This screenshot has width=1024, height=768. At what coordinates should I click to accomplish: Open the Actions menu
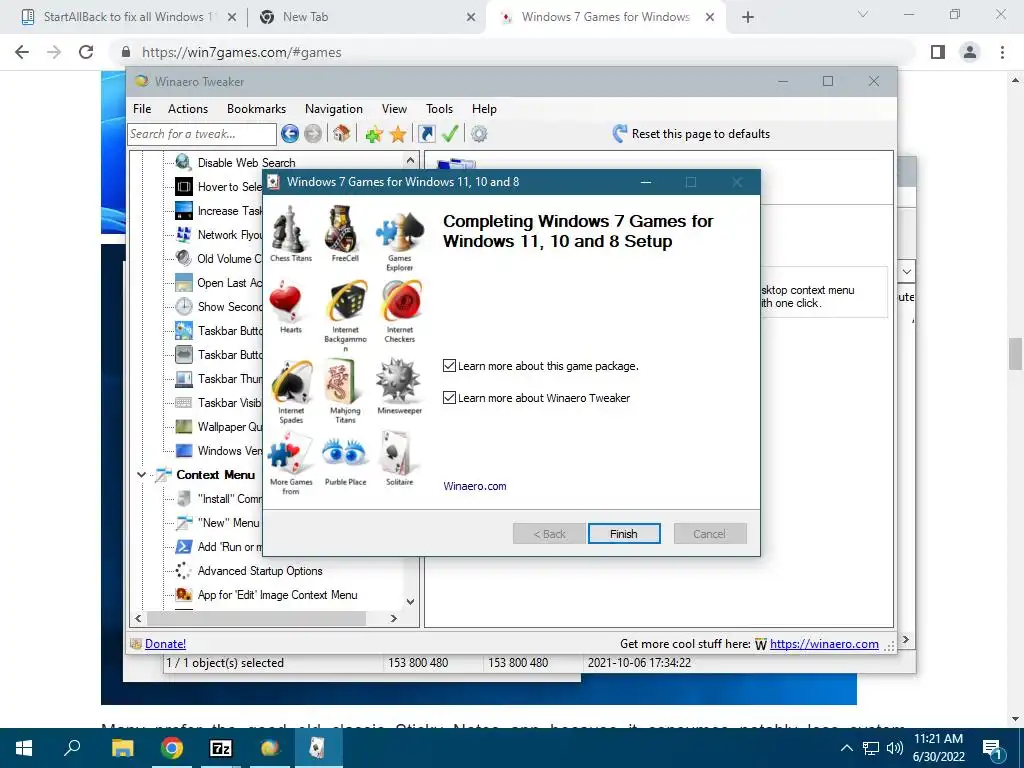tap(188, 109)
